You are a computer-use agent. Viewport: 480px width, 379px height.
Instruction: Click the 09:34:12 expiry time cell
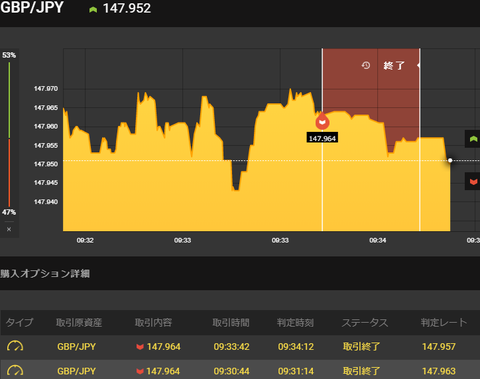pyautogui.click(x=296, y=347)
